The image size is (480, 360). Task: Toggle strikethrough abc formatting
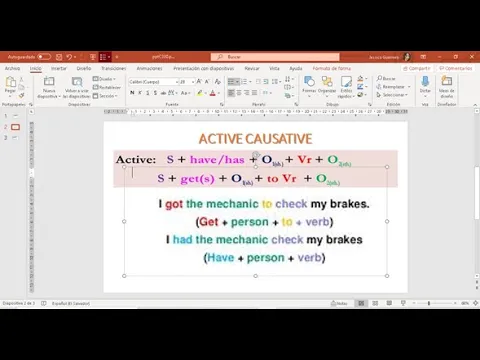(x=163, y=93)
